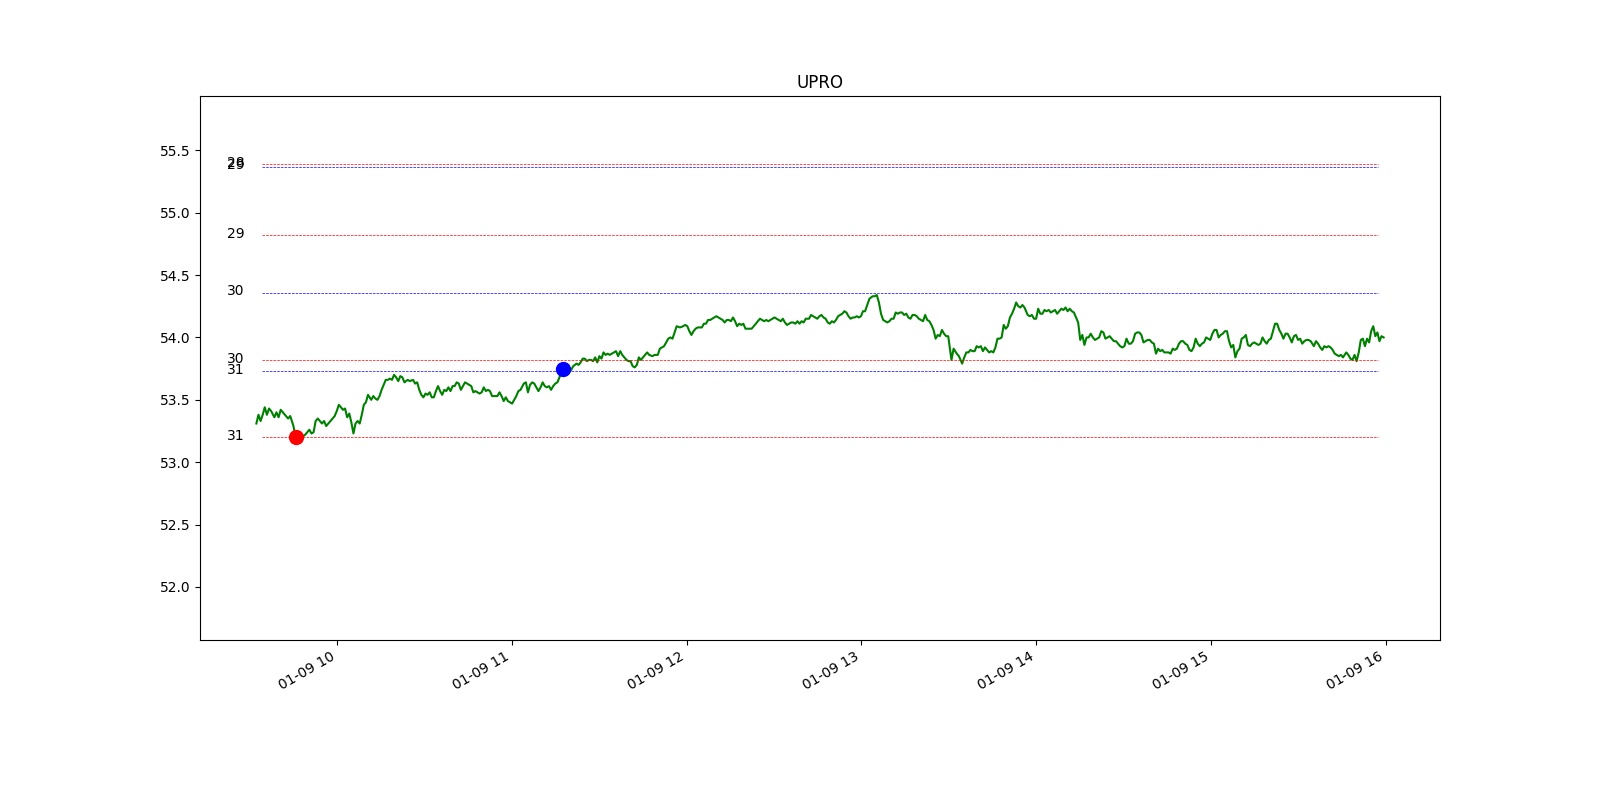Click the red dot marker on the price line
The height and width of the screenshot is (800, 1600).
coord(296,437)
